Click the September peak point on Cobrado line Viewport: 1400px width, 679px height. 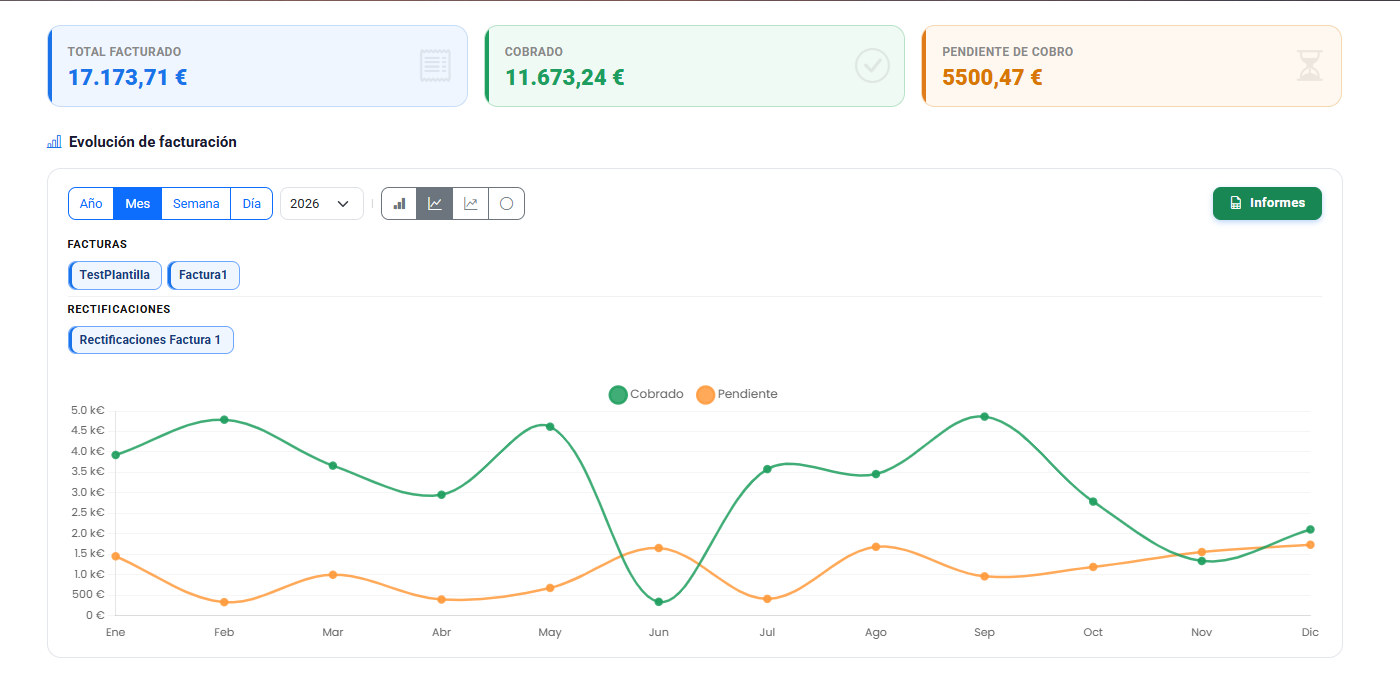click(x=985, y=417)
